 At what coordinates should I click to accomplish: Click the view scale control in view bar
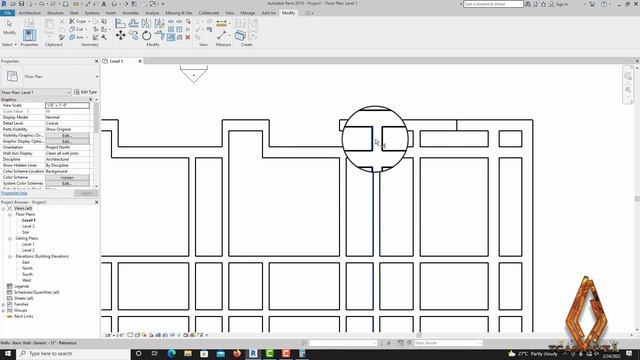point(114,335)
